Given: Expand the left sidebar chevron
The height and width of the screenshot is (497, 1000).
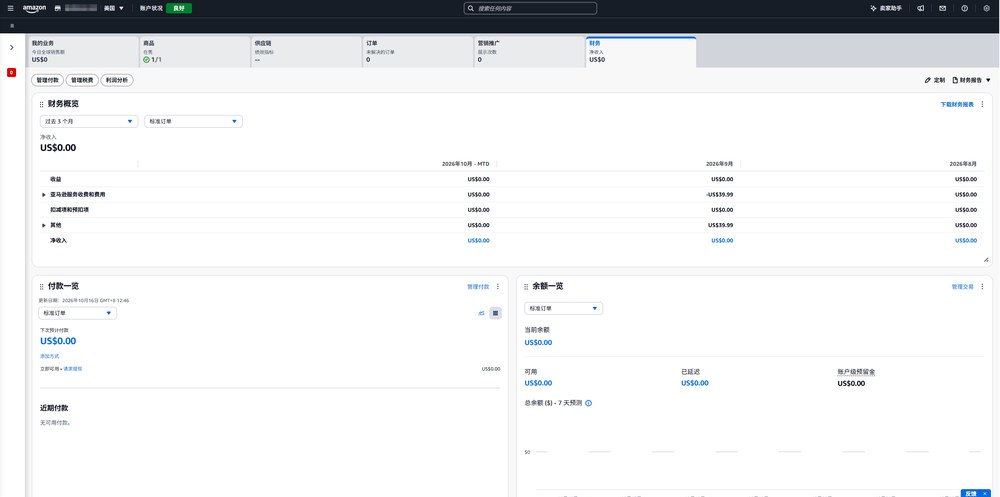Looking at the screenshot, I should (x=11, y=47).
